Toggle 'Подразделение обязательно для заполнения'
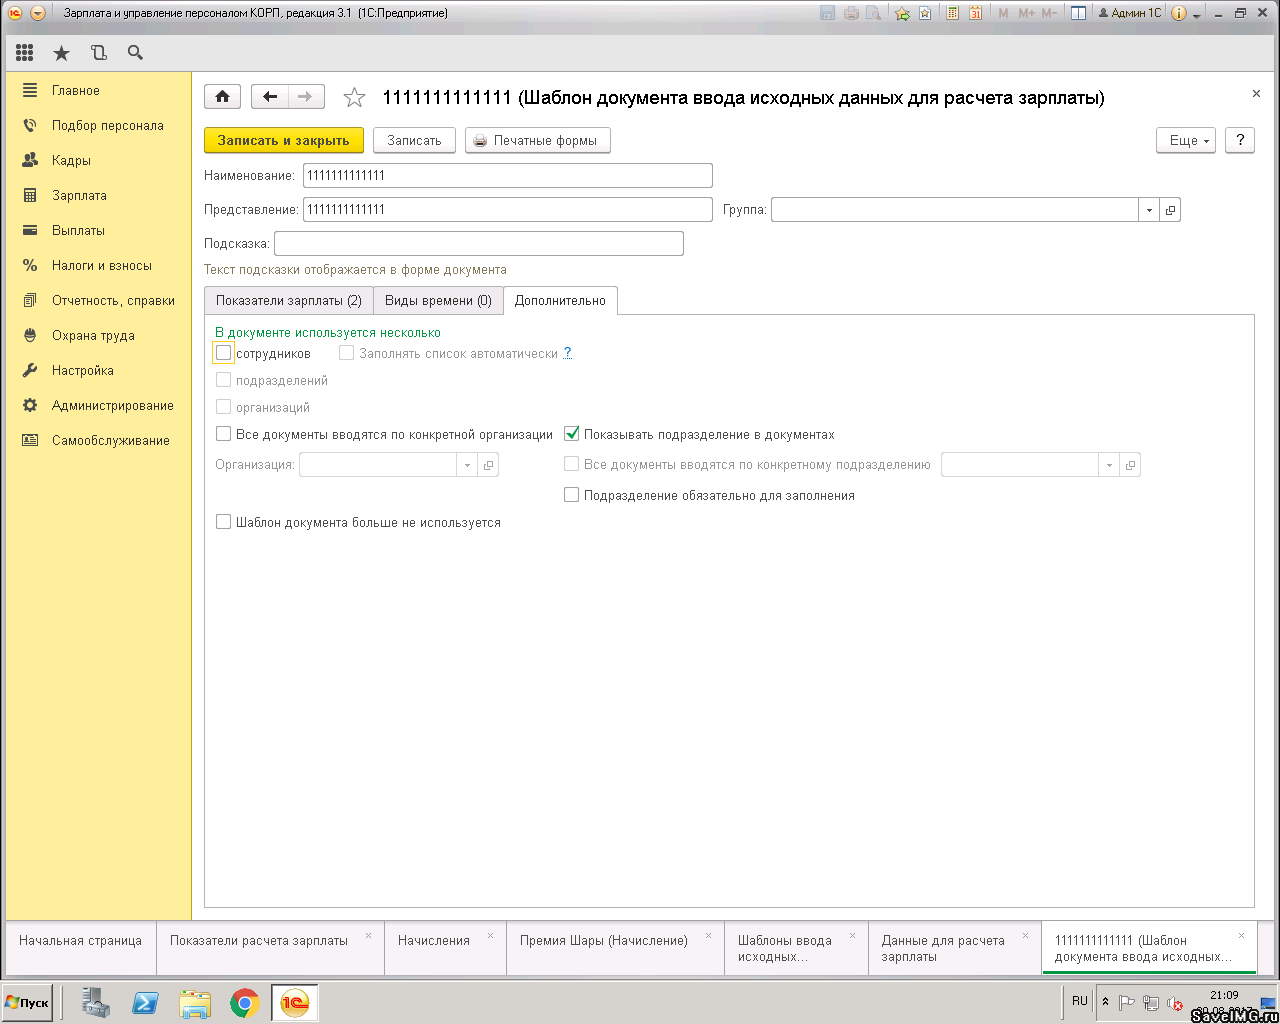Image resolution: width=1280 pixels, height=1024 pixels. pyautogui.click(x=572, y=495)
